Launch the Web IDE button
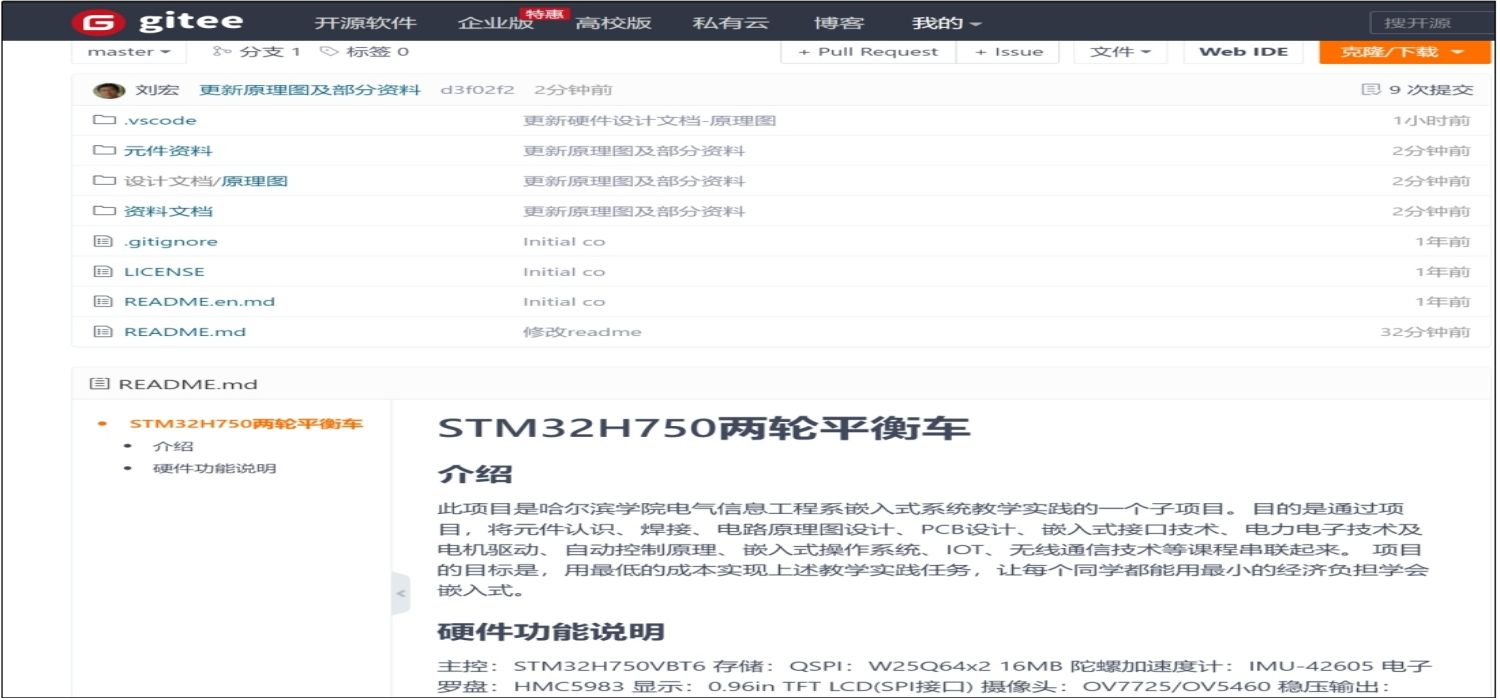This screenshot has width=1500, height=700. (x=1243, y=52)
